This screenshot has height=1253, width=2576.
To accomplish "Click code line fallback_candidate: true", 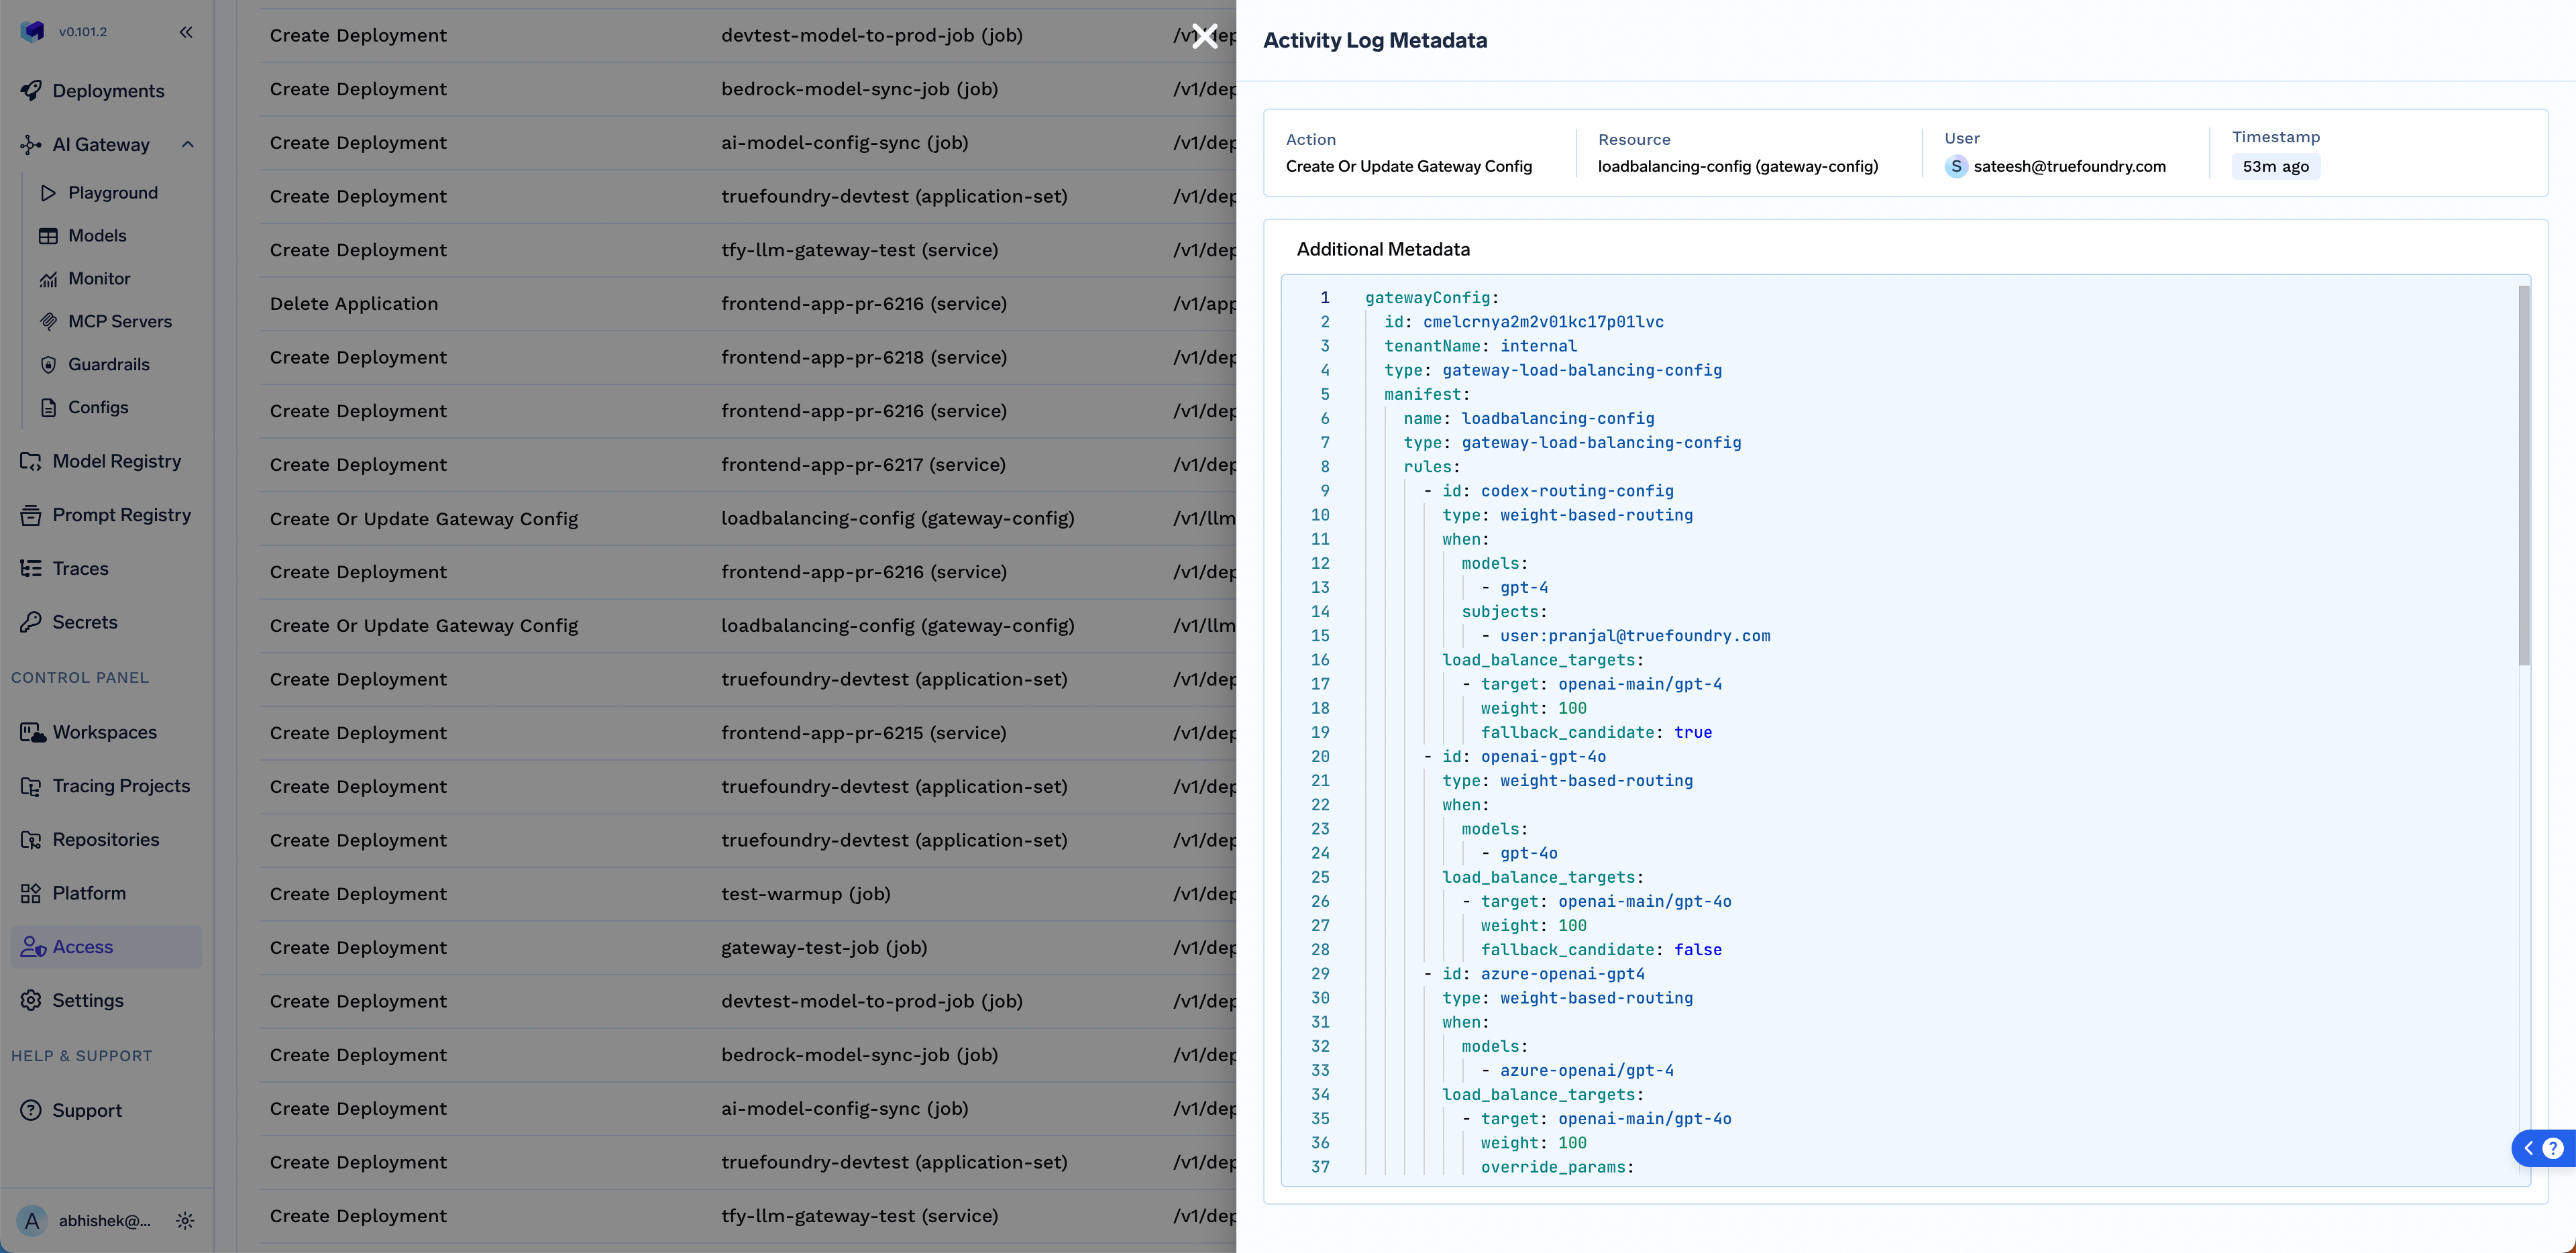I will [1596, 732].
